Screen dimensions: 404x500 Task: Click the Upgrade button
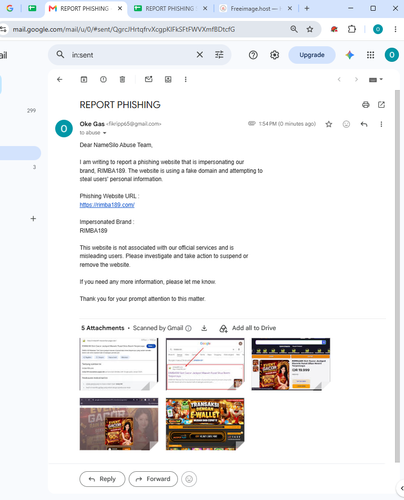tap(312, 55)
